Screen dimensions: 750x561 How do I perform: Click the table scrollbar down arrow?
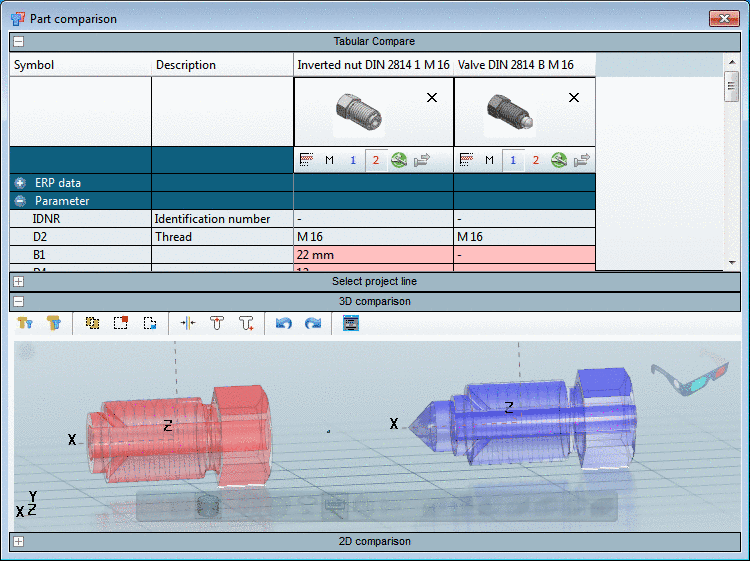click(732, 262)
